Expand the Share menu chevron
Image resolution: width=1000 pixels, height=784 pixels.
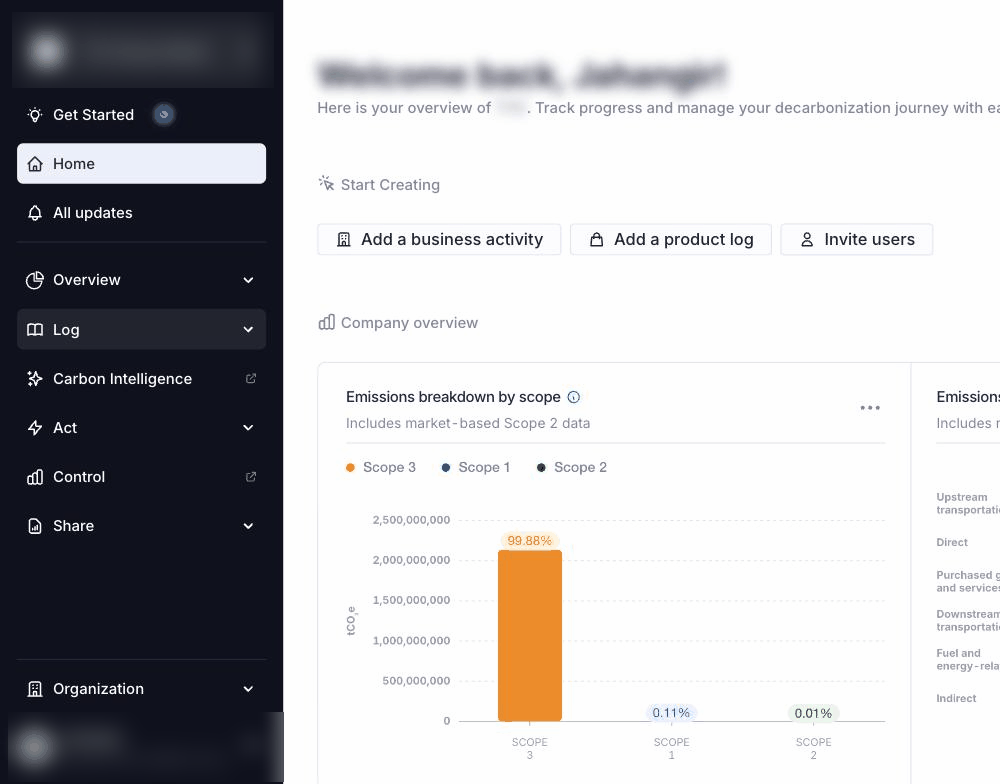tap(248, 526)
